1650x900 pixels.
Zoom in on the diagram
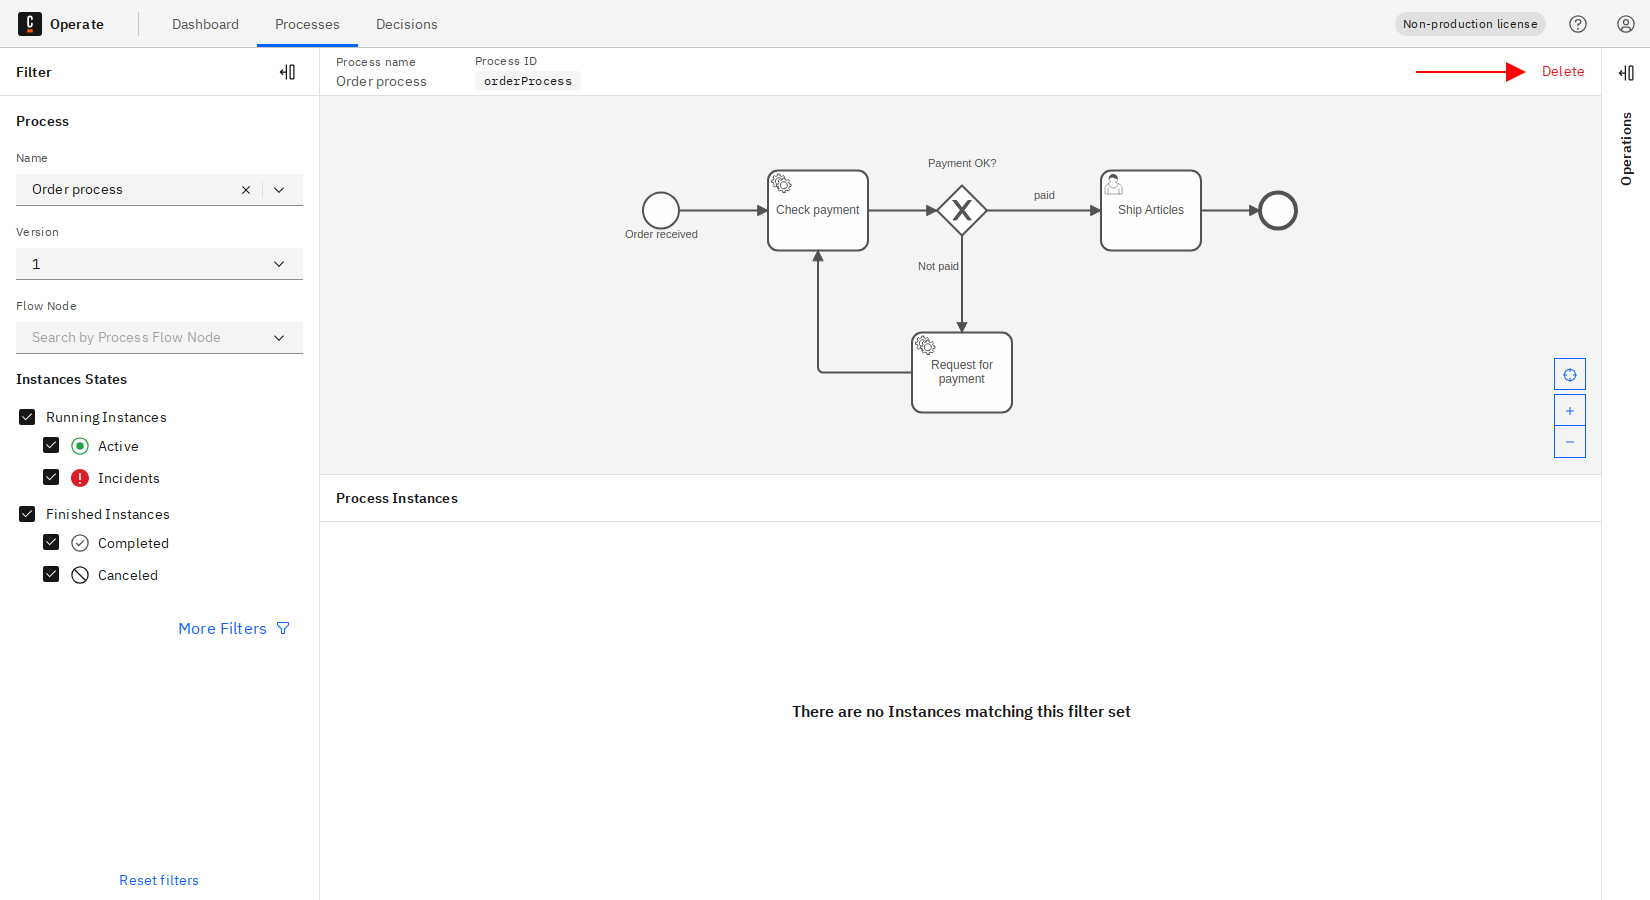pyautogui.click(x=1570, y=411)
